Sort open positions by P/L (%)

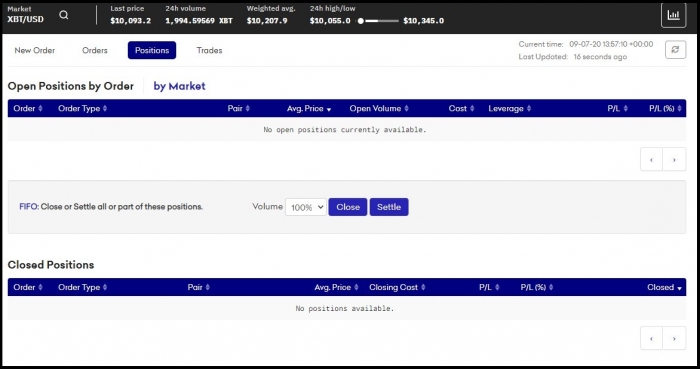(x=665, y=108)
